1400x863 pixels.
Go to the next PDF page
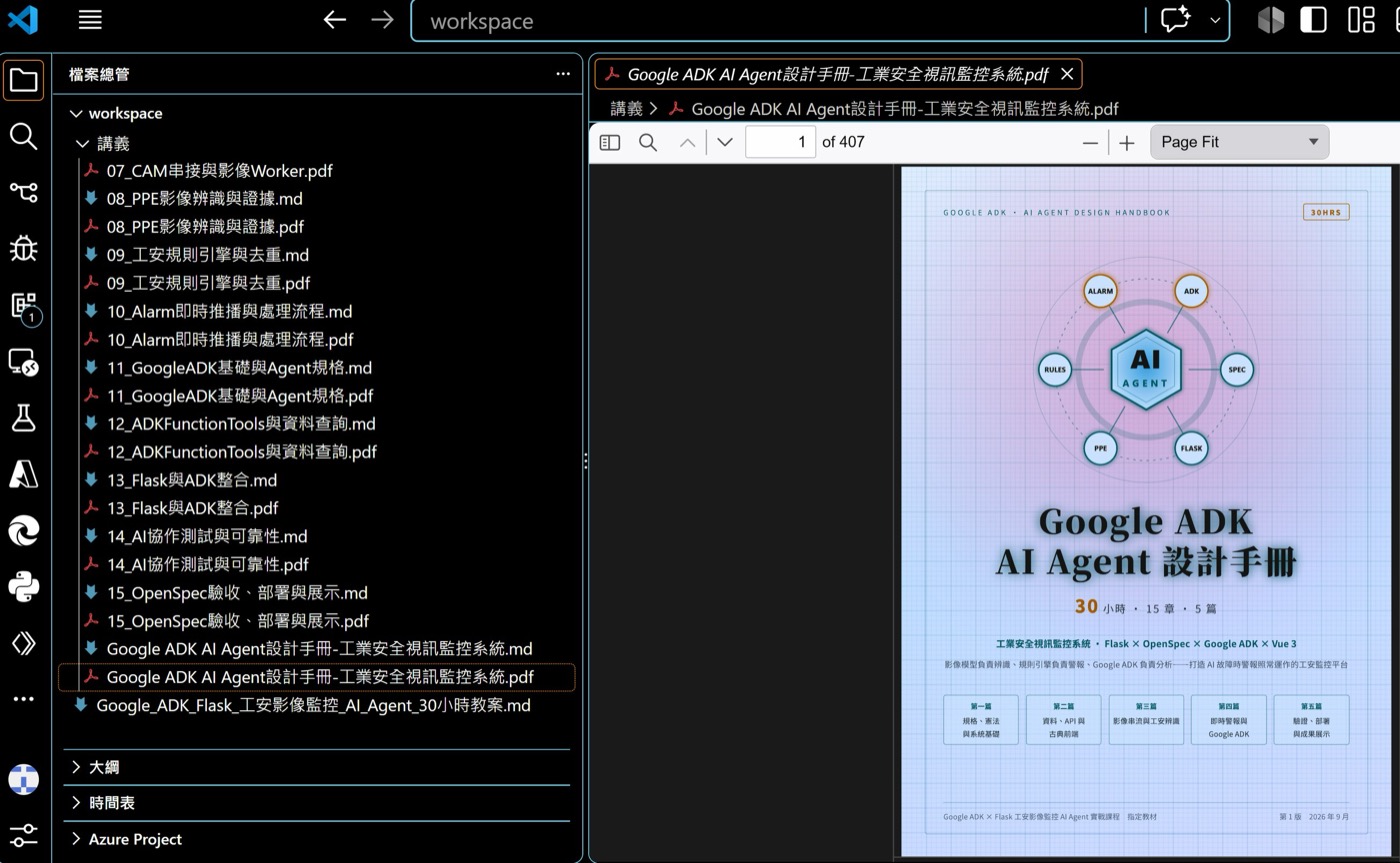(x=725, y=142)
